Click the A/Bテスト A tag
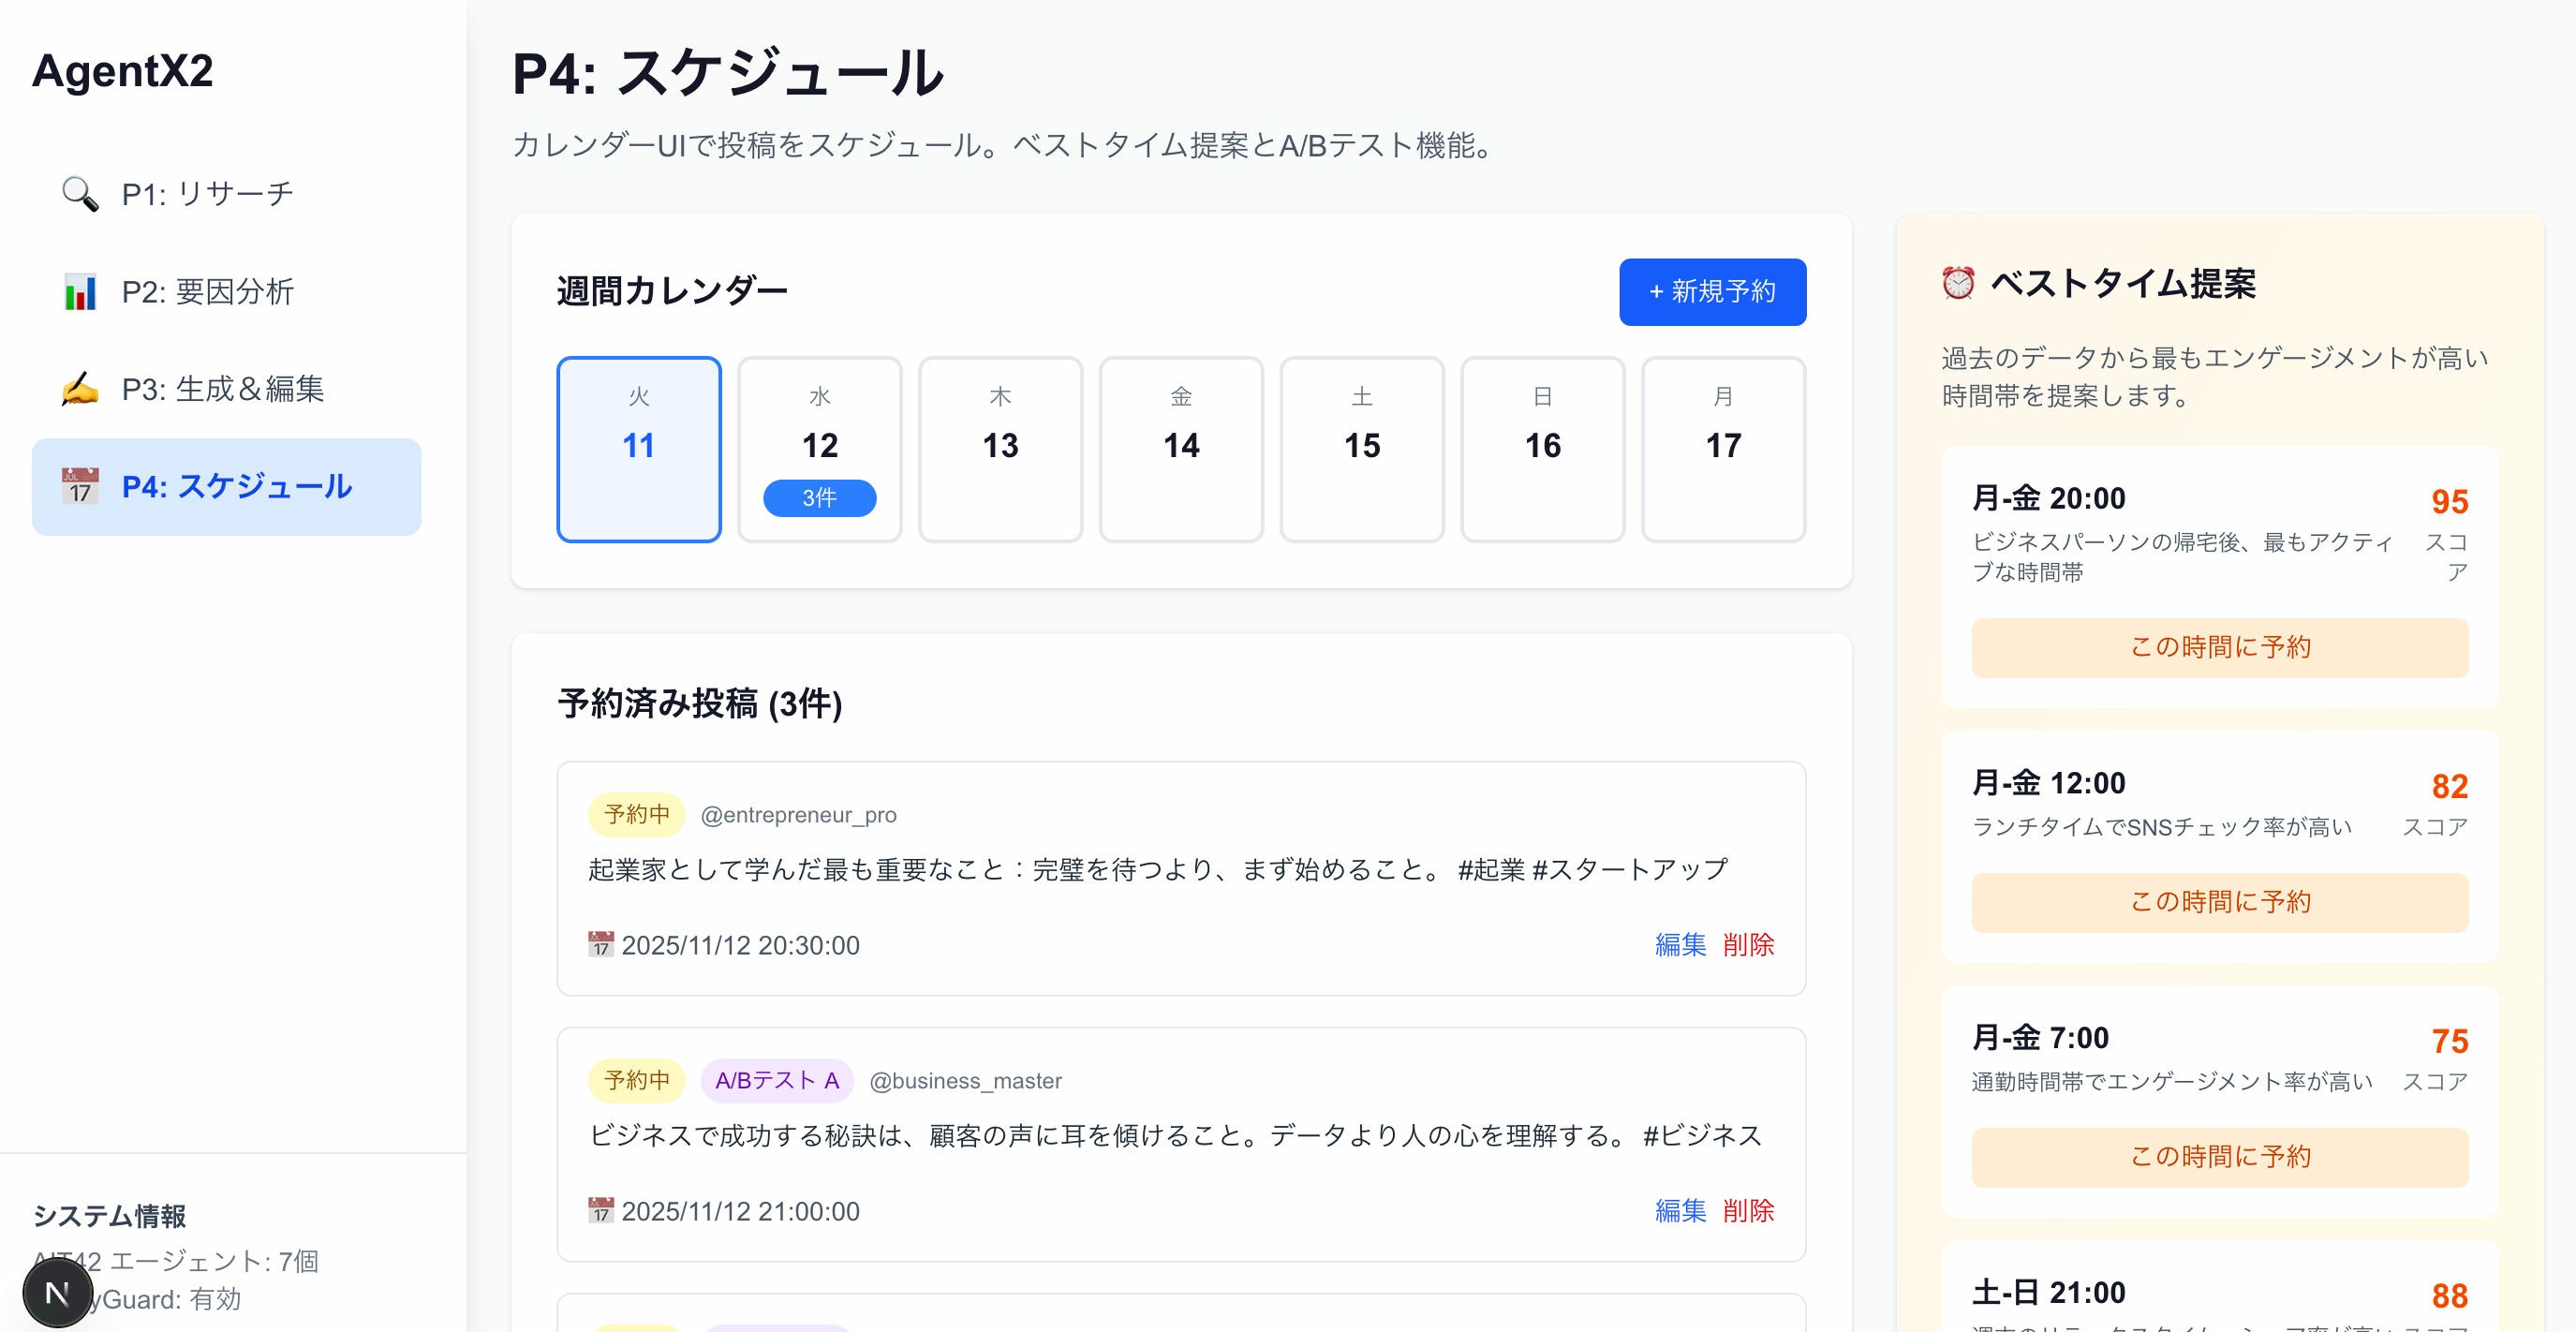Viewport: 2576px width, 1332px height. click(x=776, y=1081)
